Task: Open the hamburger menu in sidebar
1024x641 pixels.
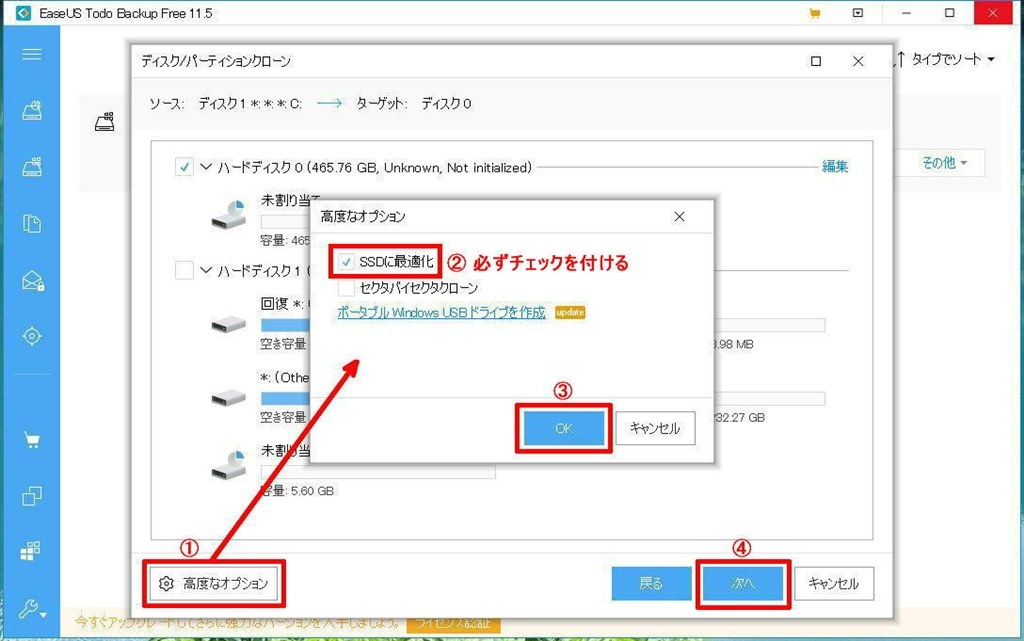Action: [31, 54]
